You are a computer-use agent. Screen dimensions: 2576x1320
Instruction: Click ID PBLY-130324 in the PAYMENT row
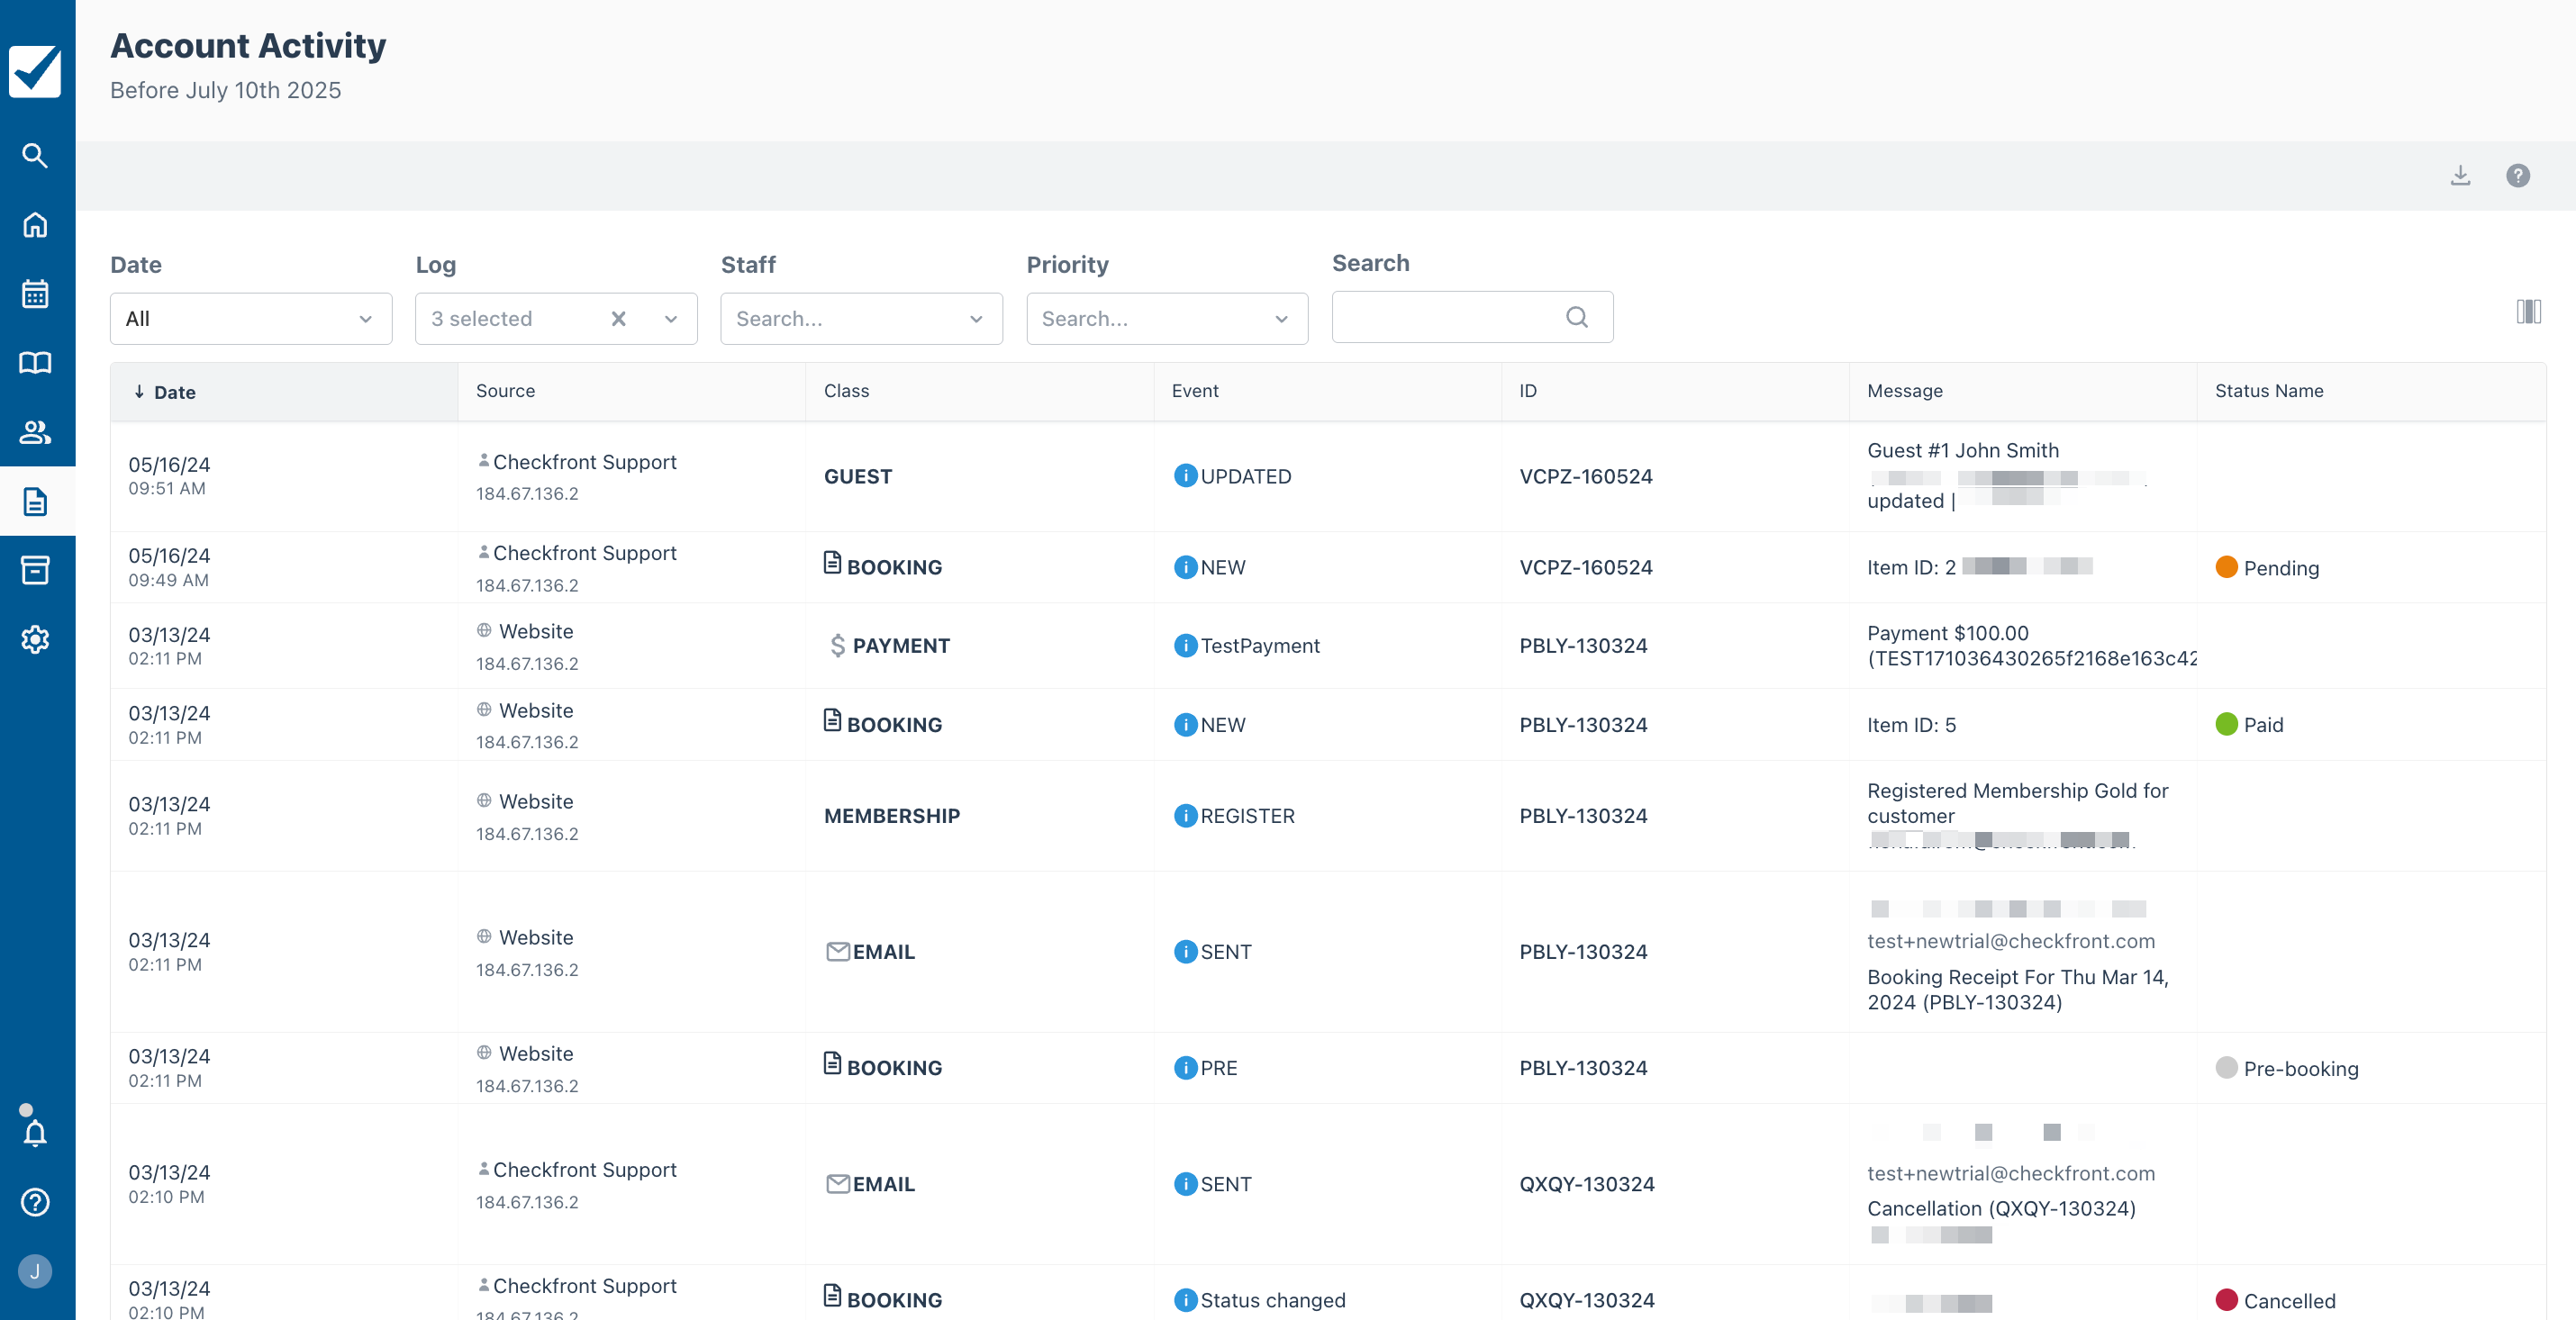[1583, 646]
